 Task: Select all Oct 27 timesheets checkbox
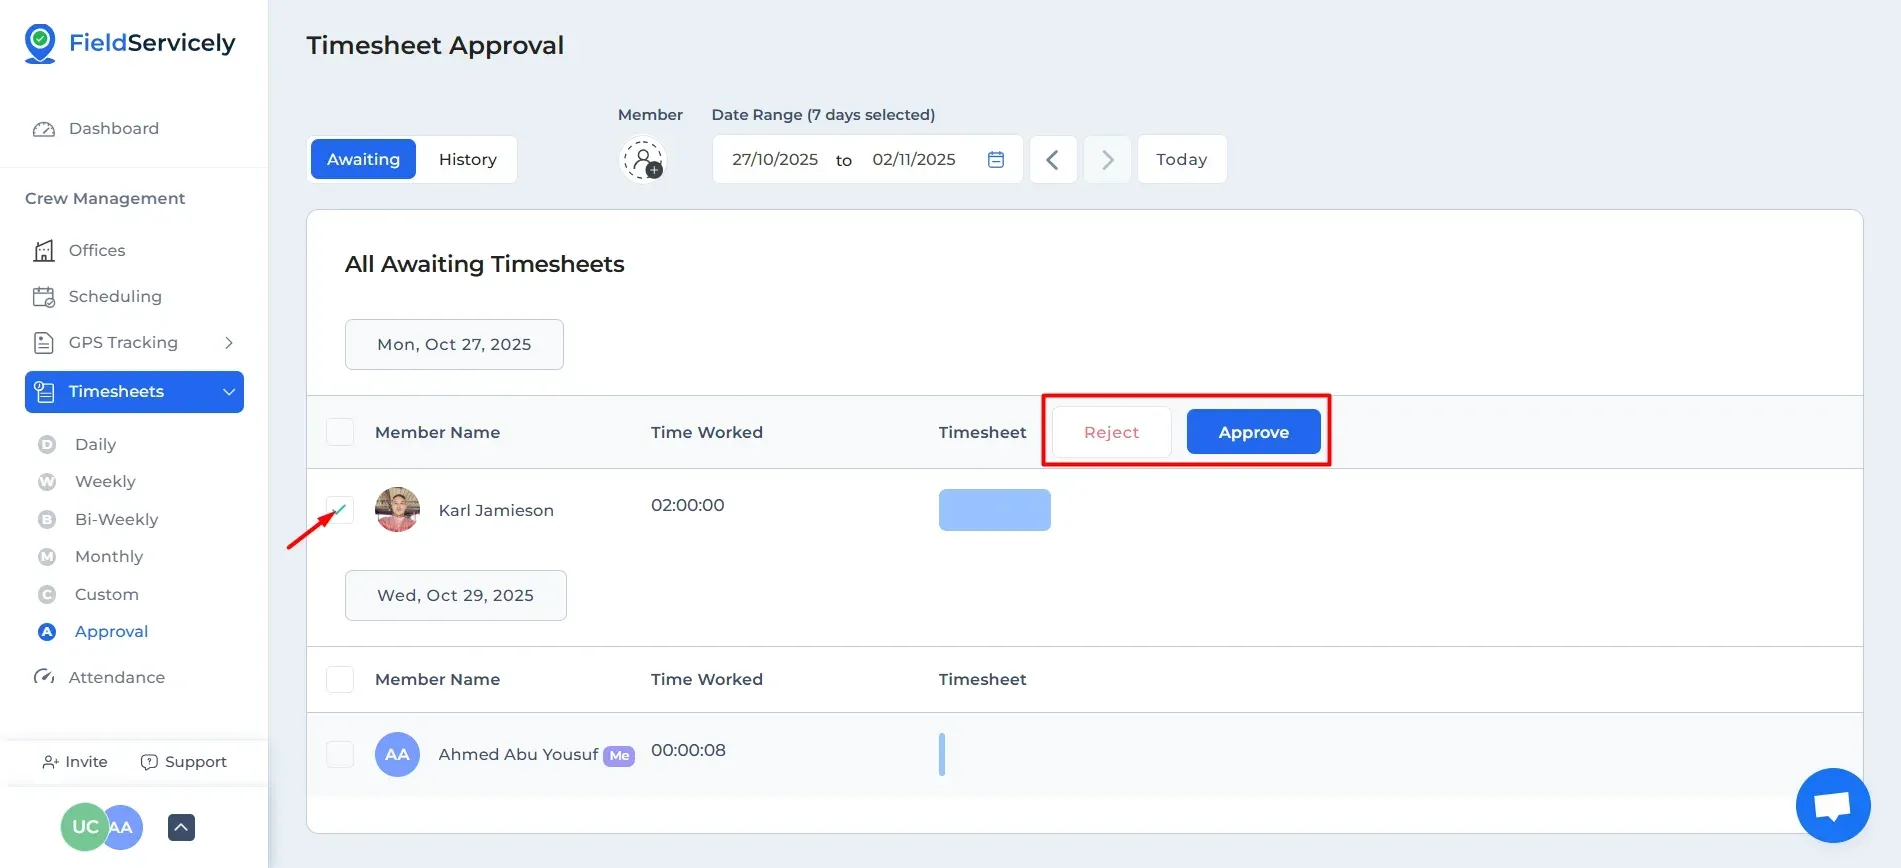pyautogui.click(x=340, y=432)
